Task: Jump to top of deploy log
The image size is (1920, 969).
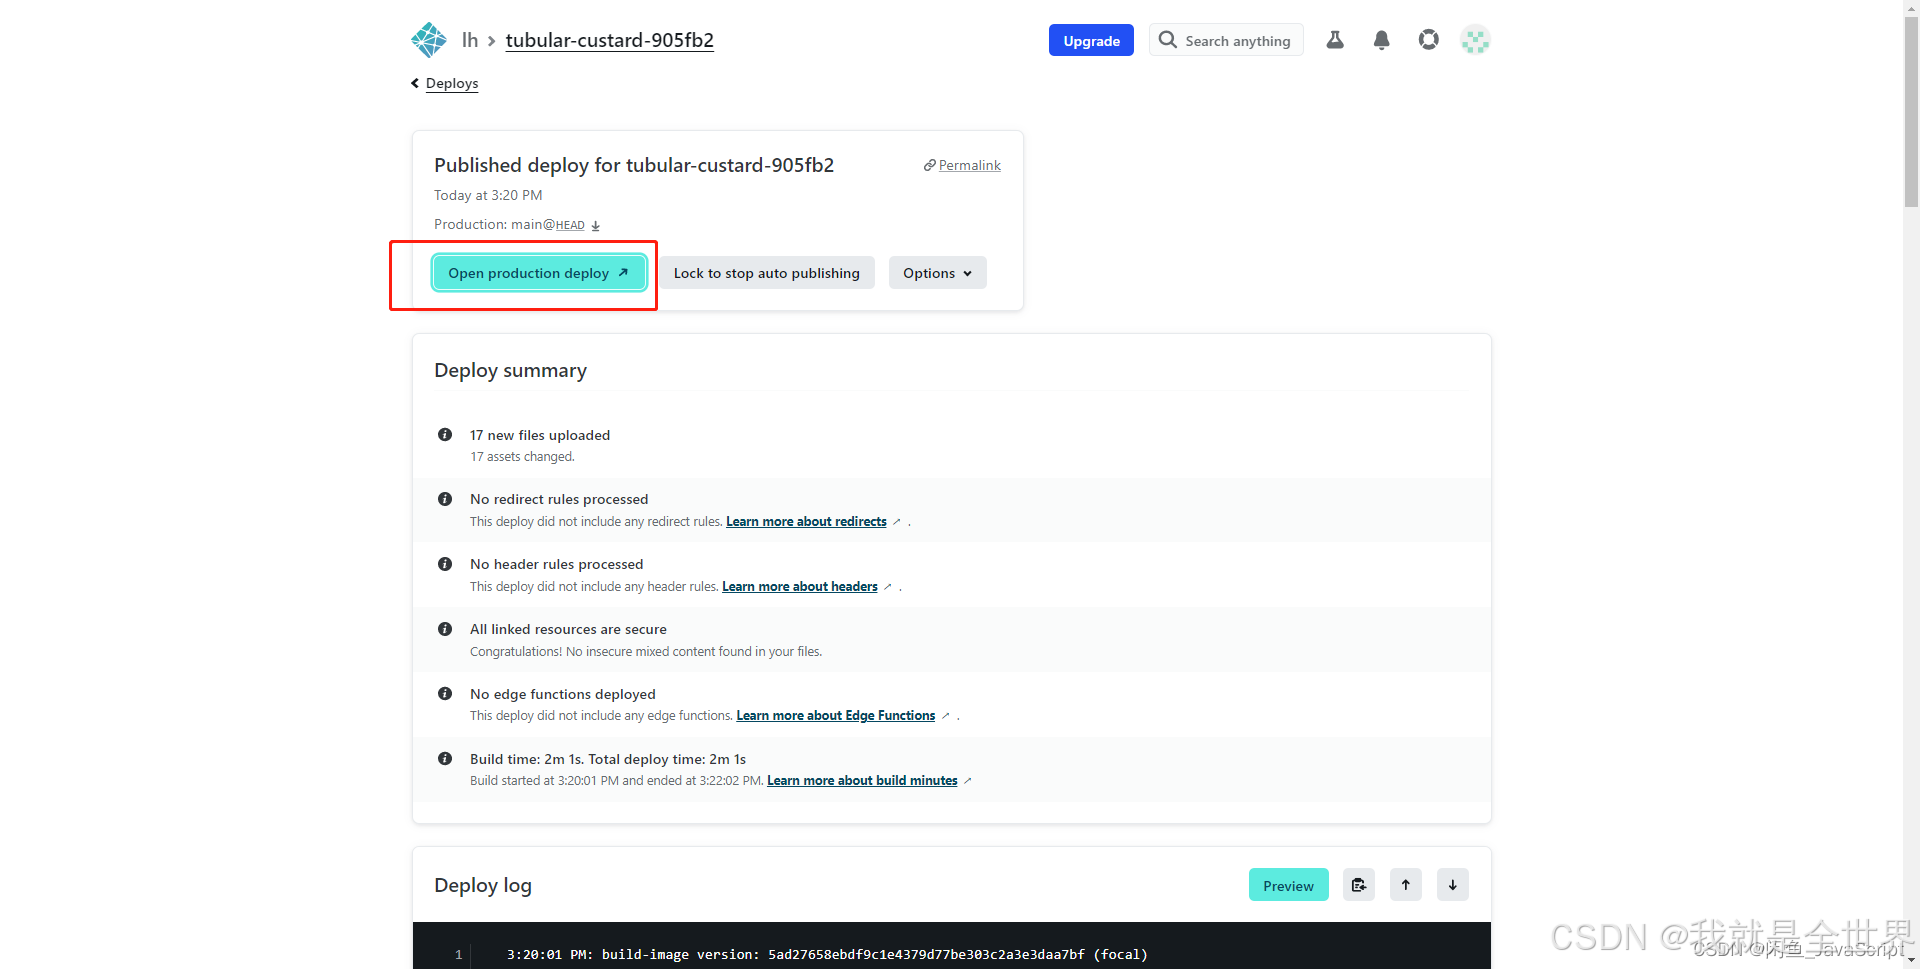Action: pyautogui.click(x=1405, y=885)
